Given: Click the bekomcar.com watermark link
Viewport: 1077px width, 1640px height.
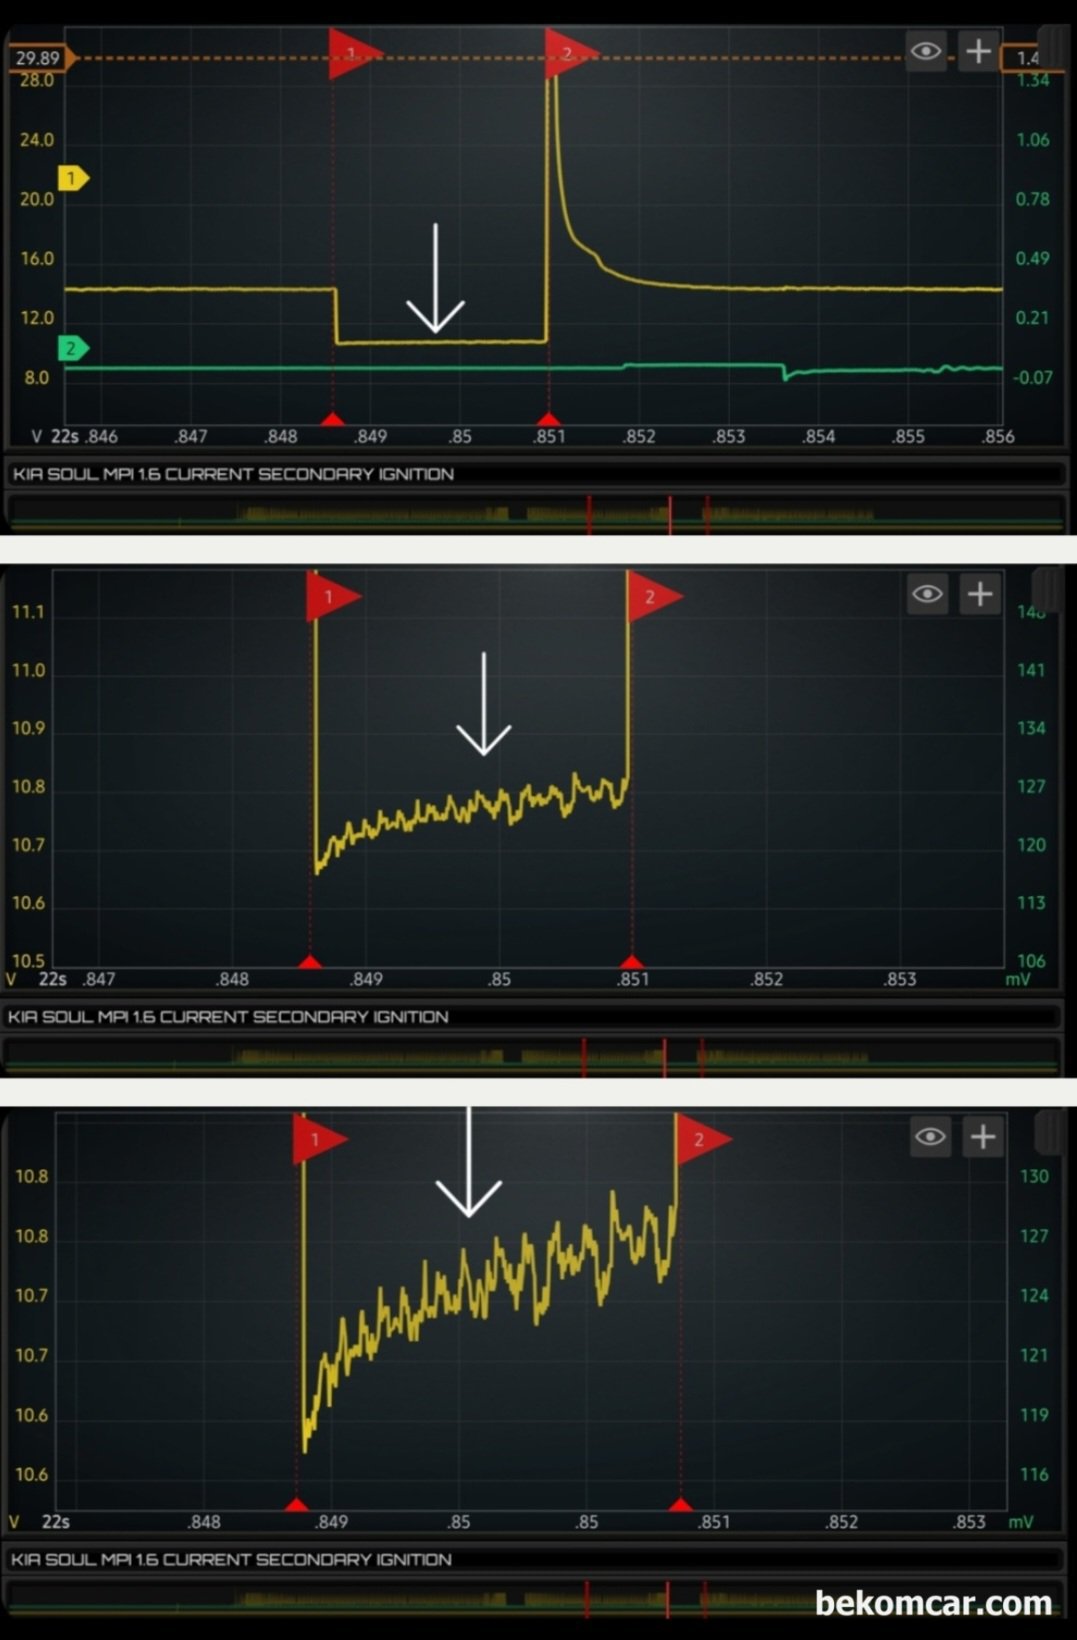Looking at the screenshot, I should click(x=933, y=1603).
